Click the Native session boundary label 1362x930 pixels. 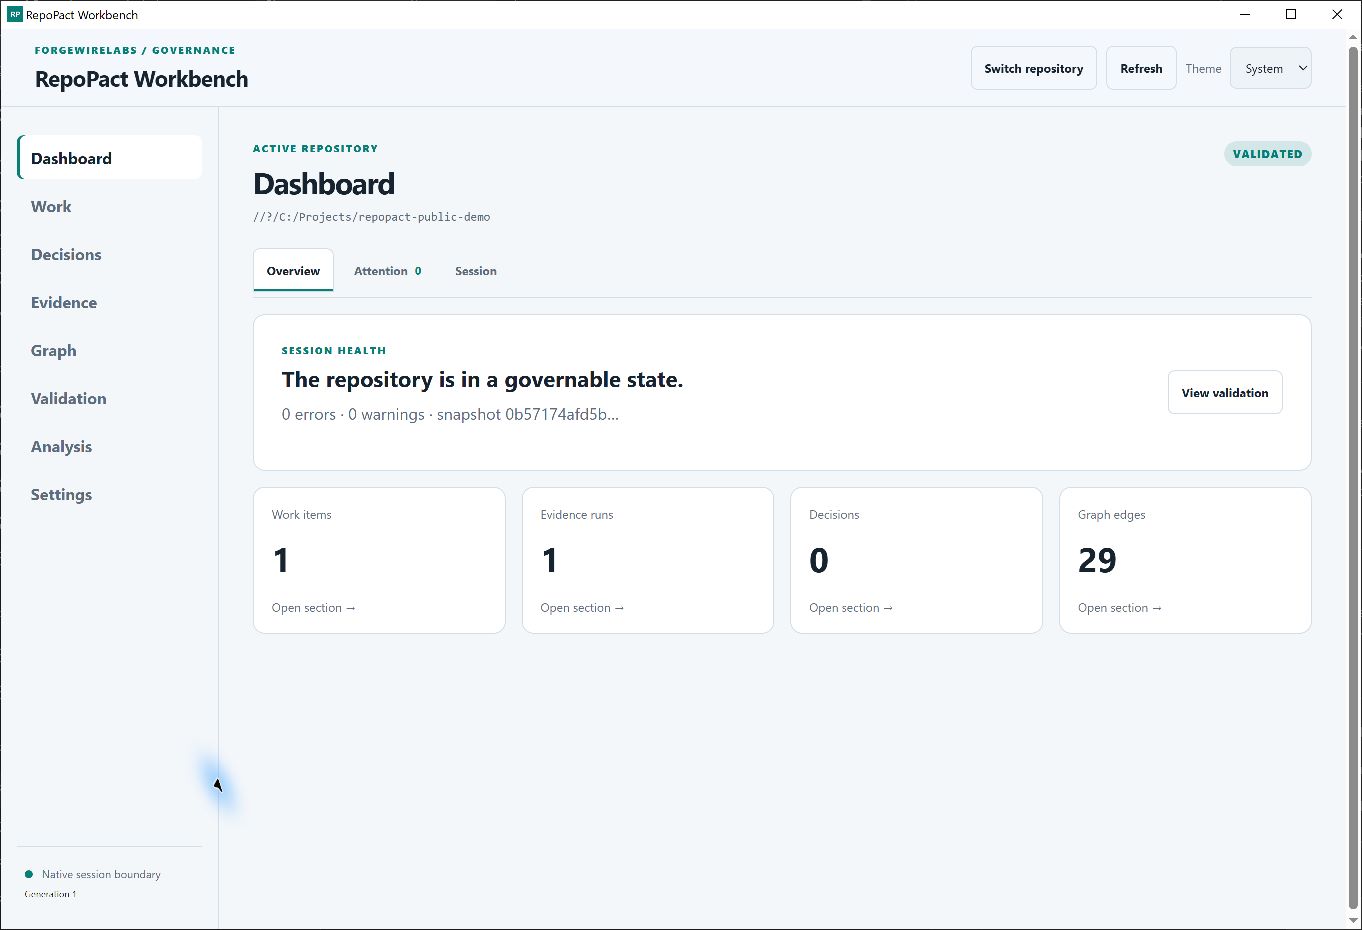101,874
